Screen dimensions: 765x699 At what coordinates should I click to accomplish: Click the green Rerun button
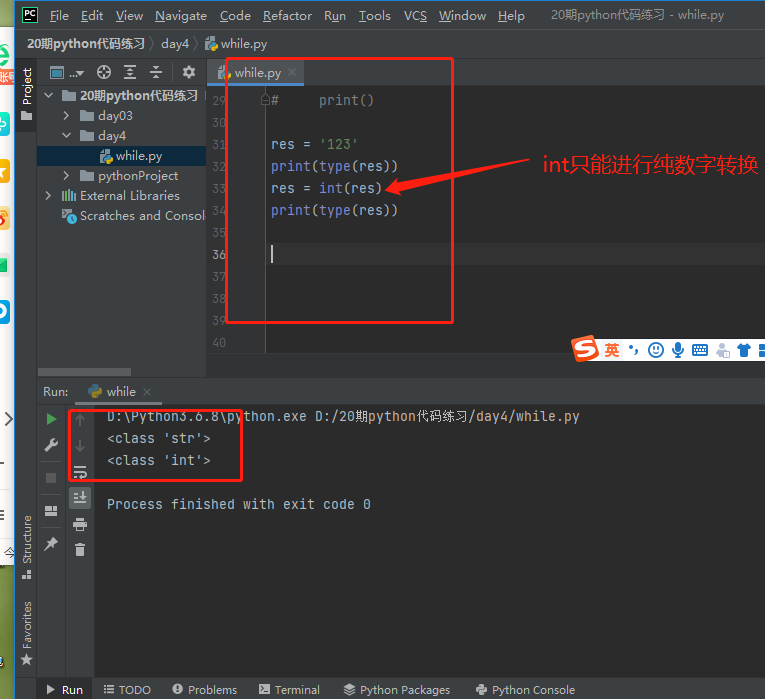pyautogui.click(x=51, y=419)
